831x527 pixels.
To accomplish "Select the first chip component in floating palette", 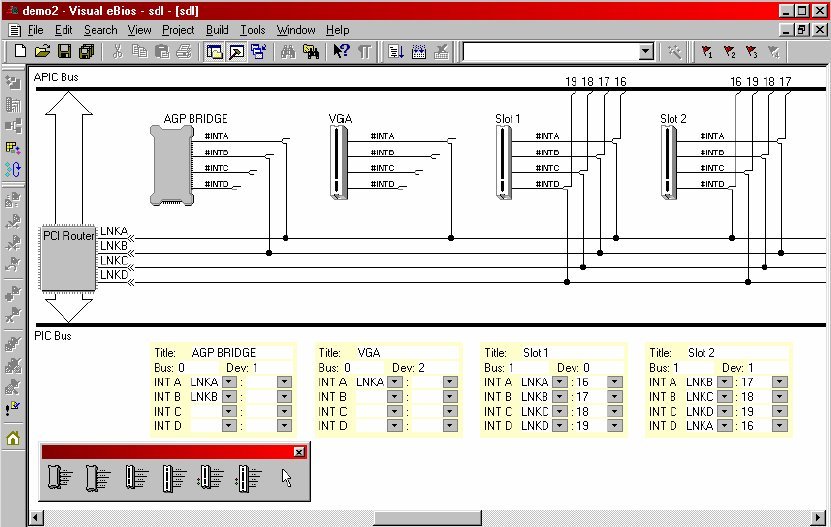I will pyautogui.click(x=59, y=478).
